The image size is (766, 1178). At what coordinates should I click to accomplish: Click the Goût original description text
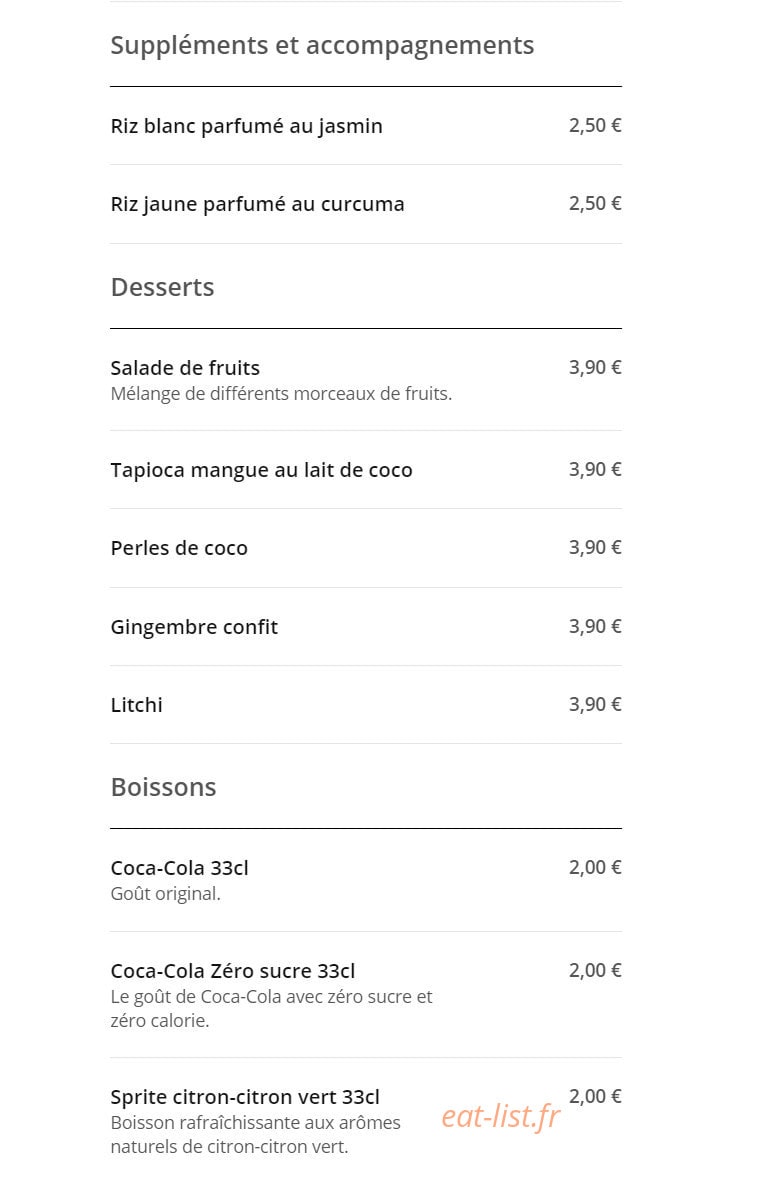(x=165, y=894)
